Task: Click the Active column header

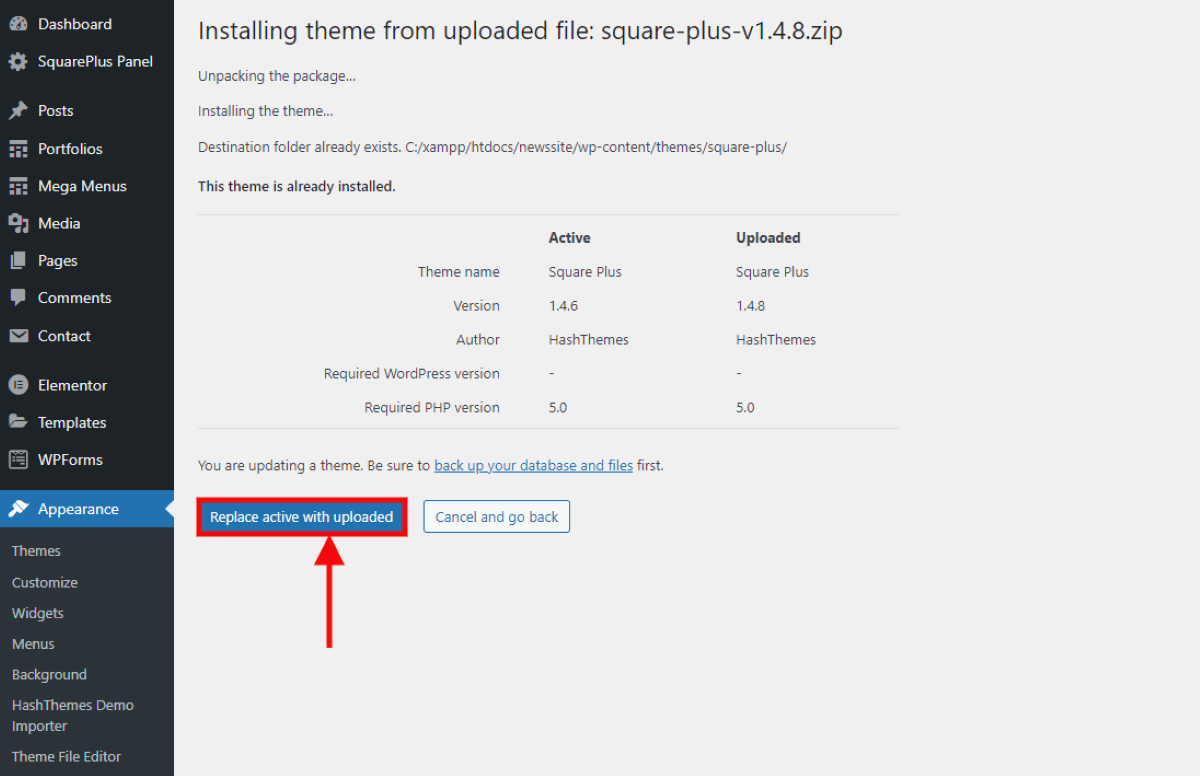Action: click(570, 238)
